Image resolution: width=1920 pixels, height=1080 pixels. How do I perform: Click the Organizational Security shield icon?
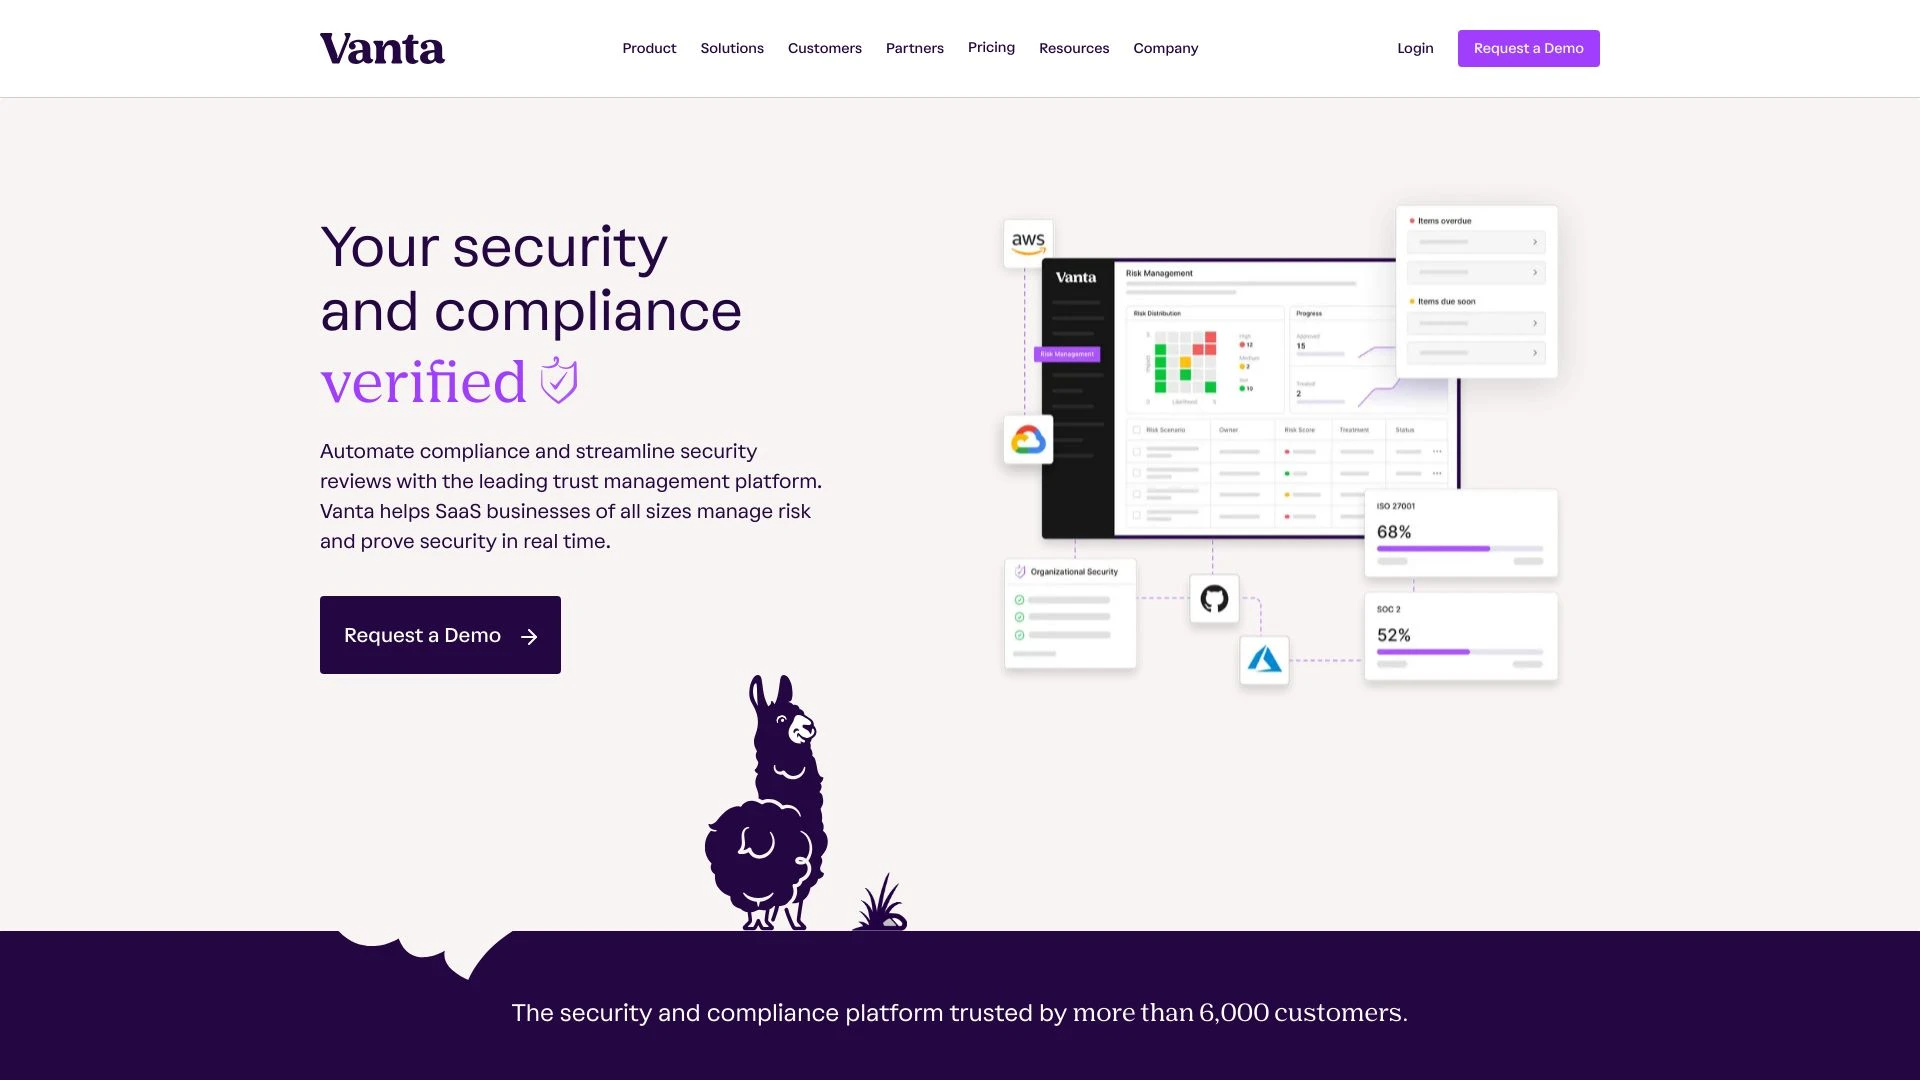[1021, 571]
